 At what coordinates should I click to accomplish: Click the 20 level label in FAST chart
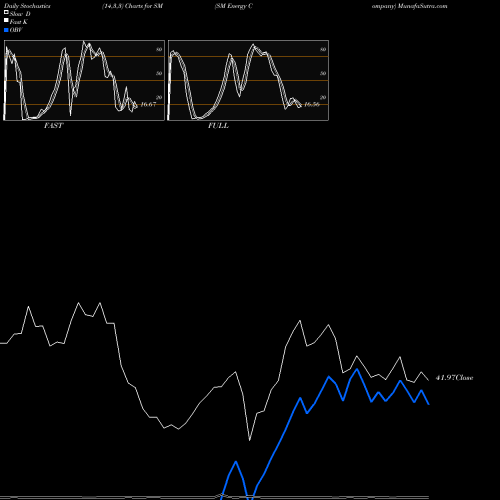click(x=159, y=97)
